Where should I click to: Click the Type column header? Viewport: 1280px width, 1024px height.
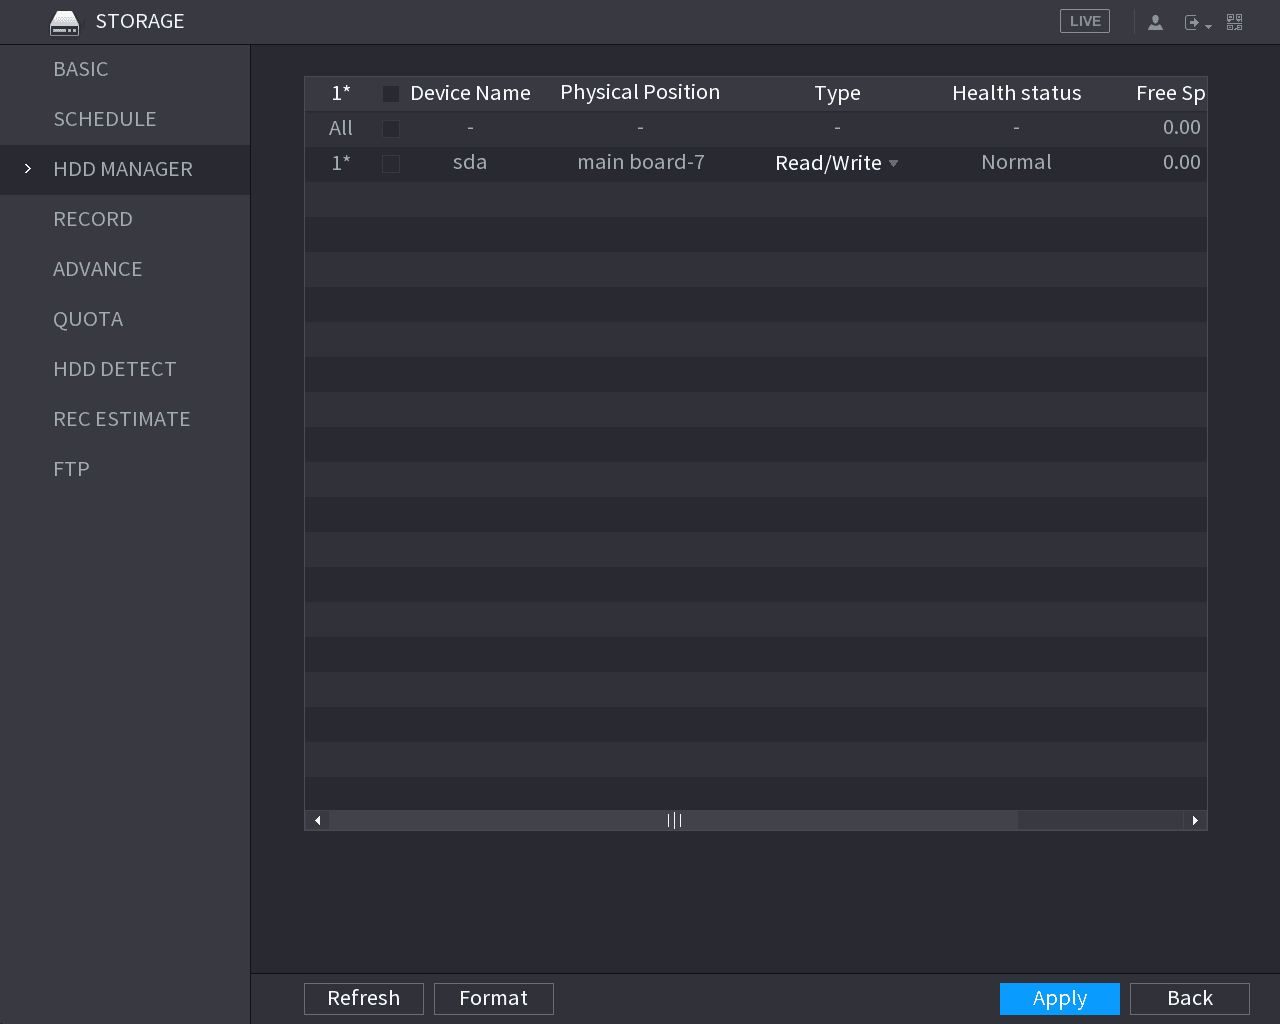click(x=837, y=93)
